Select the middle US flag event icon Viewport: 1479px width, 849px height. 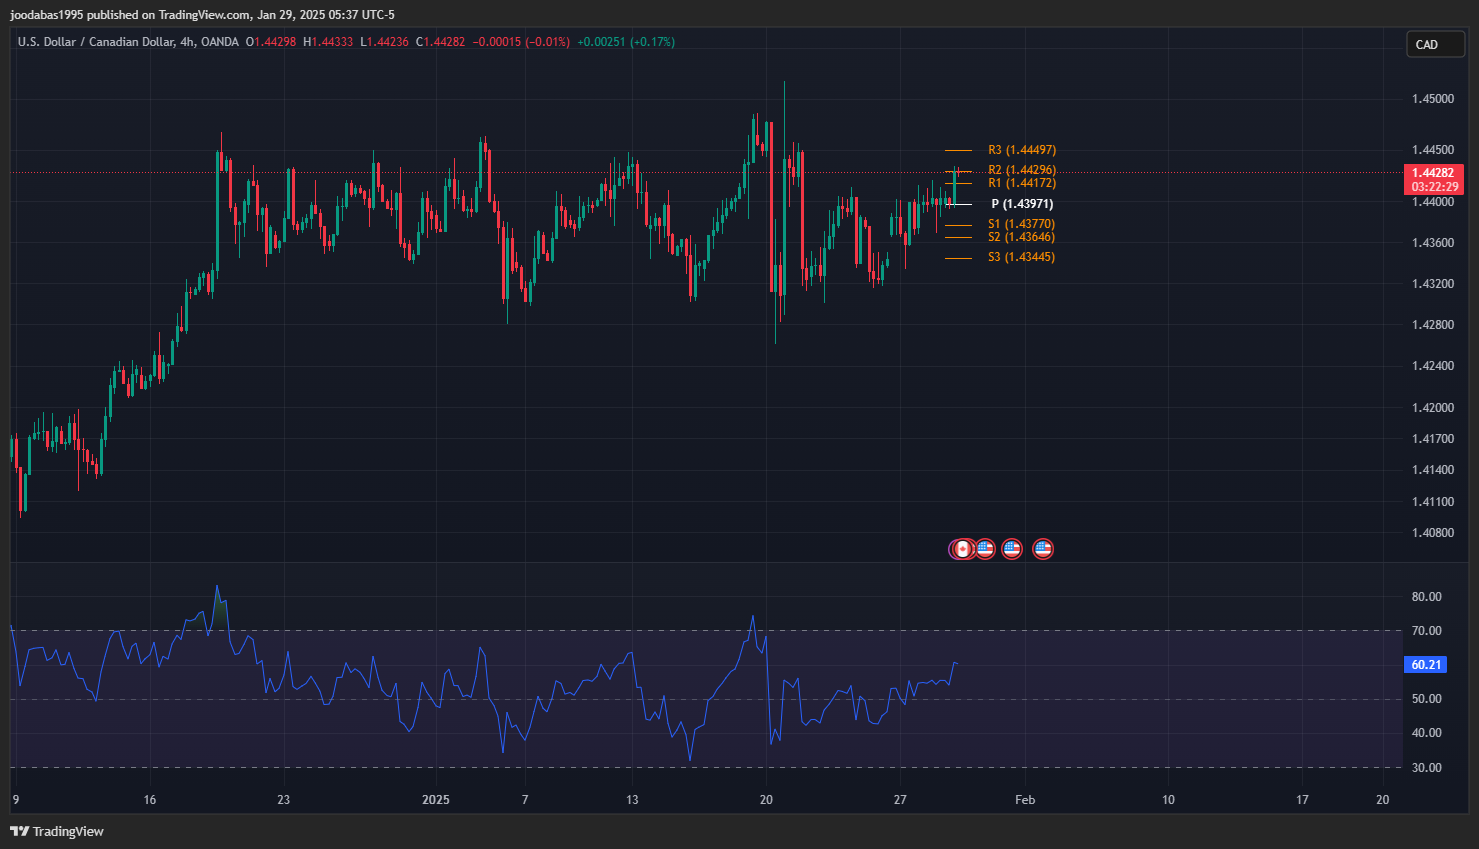(1012, 549)
